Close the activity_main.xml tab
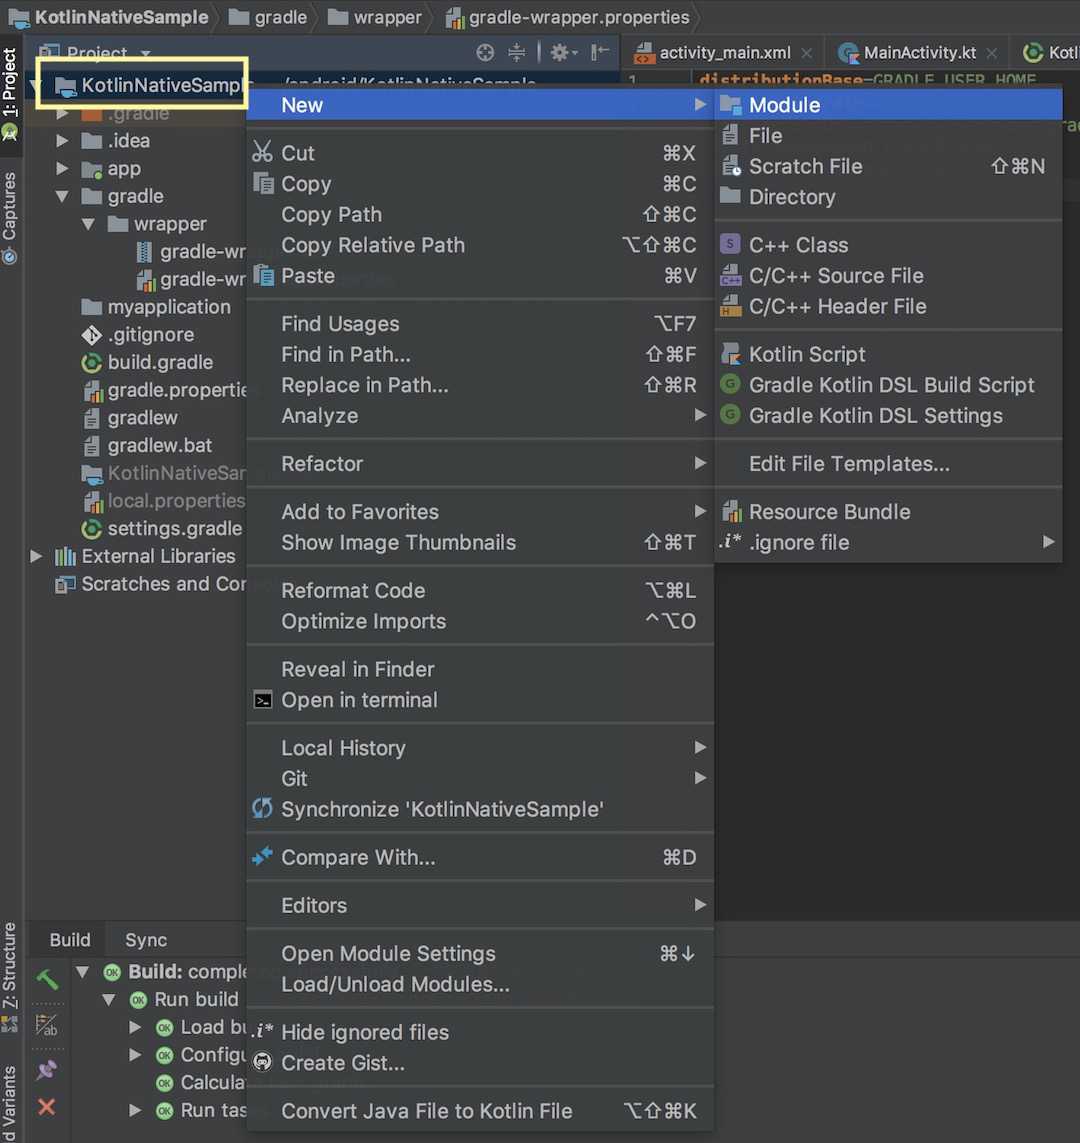The image size is (1080, 1143). (x=806, y=53)
